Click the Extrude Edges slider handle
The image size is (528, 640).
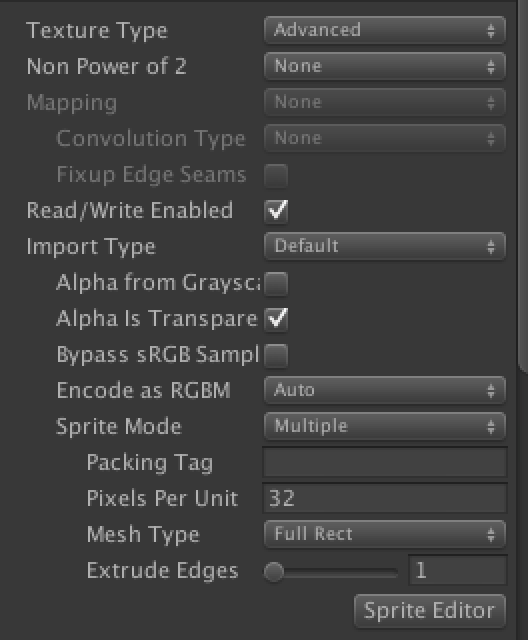(274, 572)
